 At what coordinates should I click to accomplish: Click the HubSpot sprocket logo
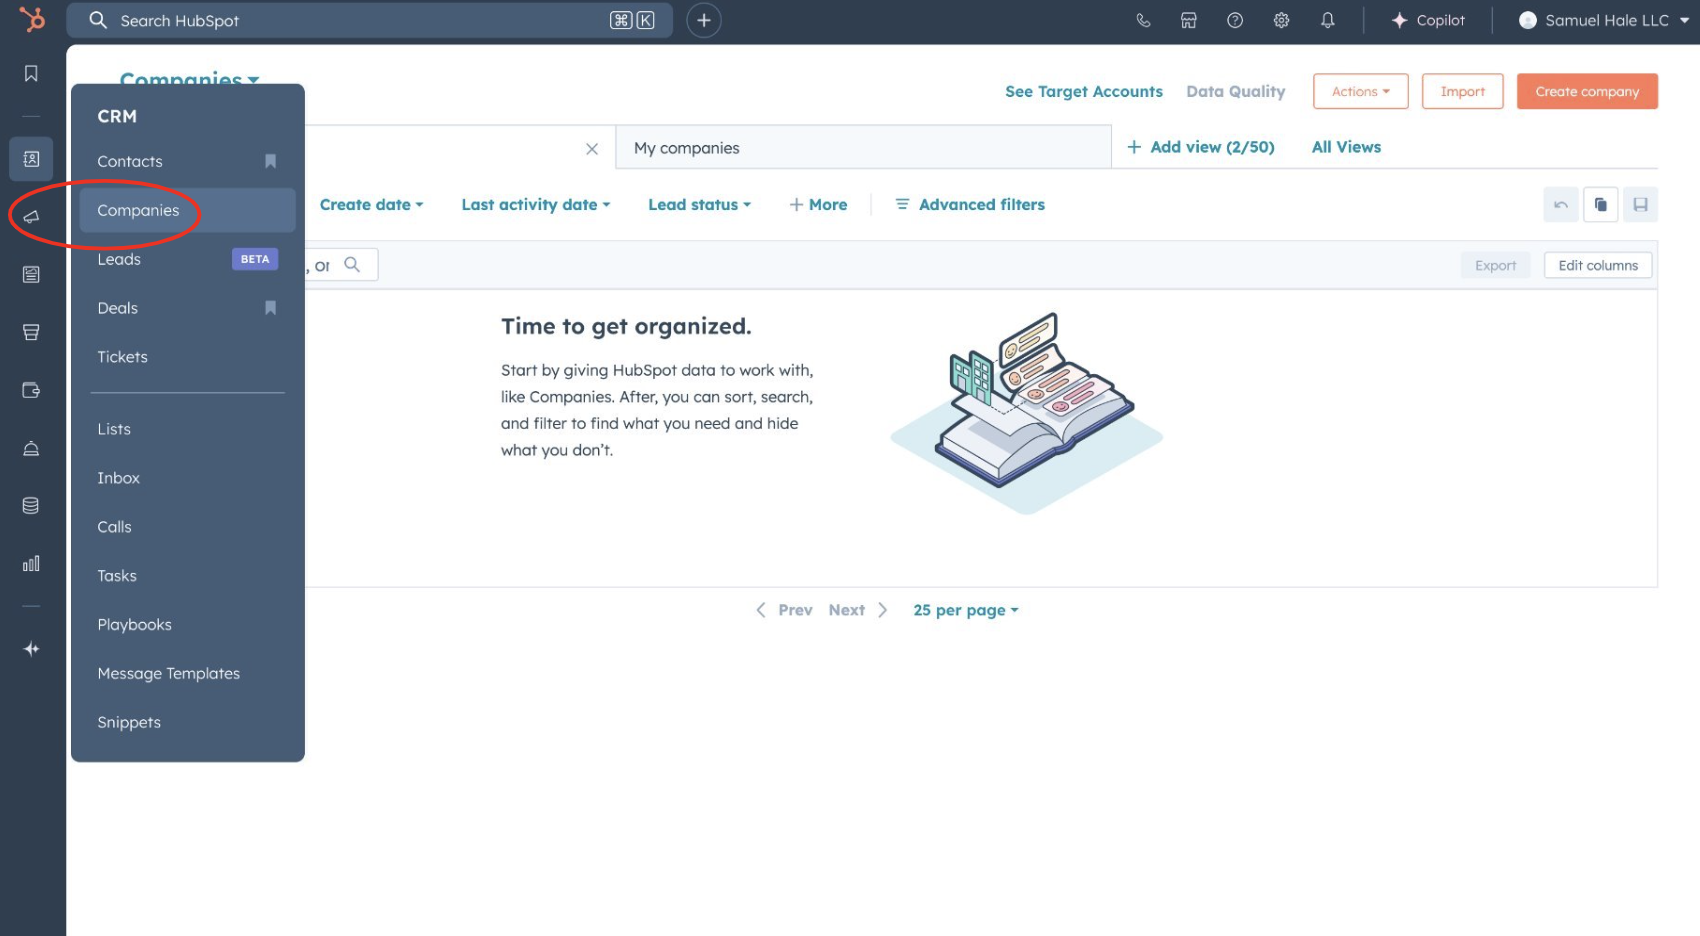[32, 19]
